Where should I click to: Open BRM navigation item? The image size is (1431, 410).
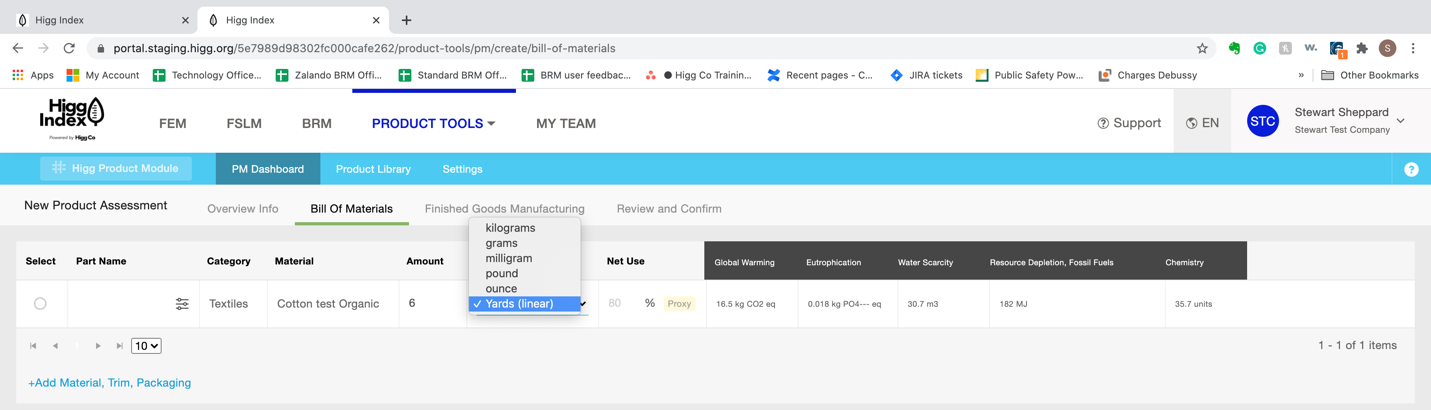pos(317,123)
